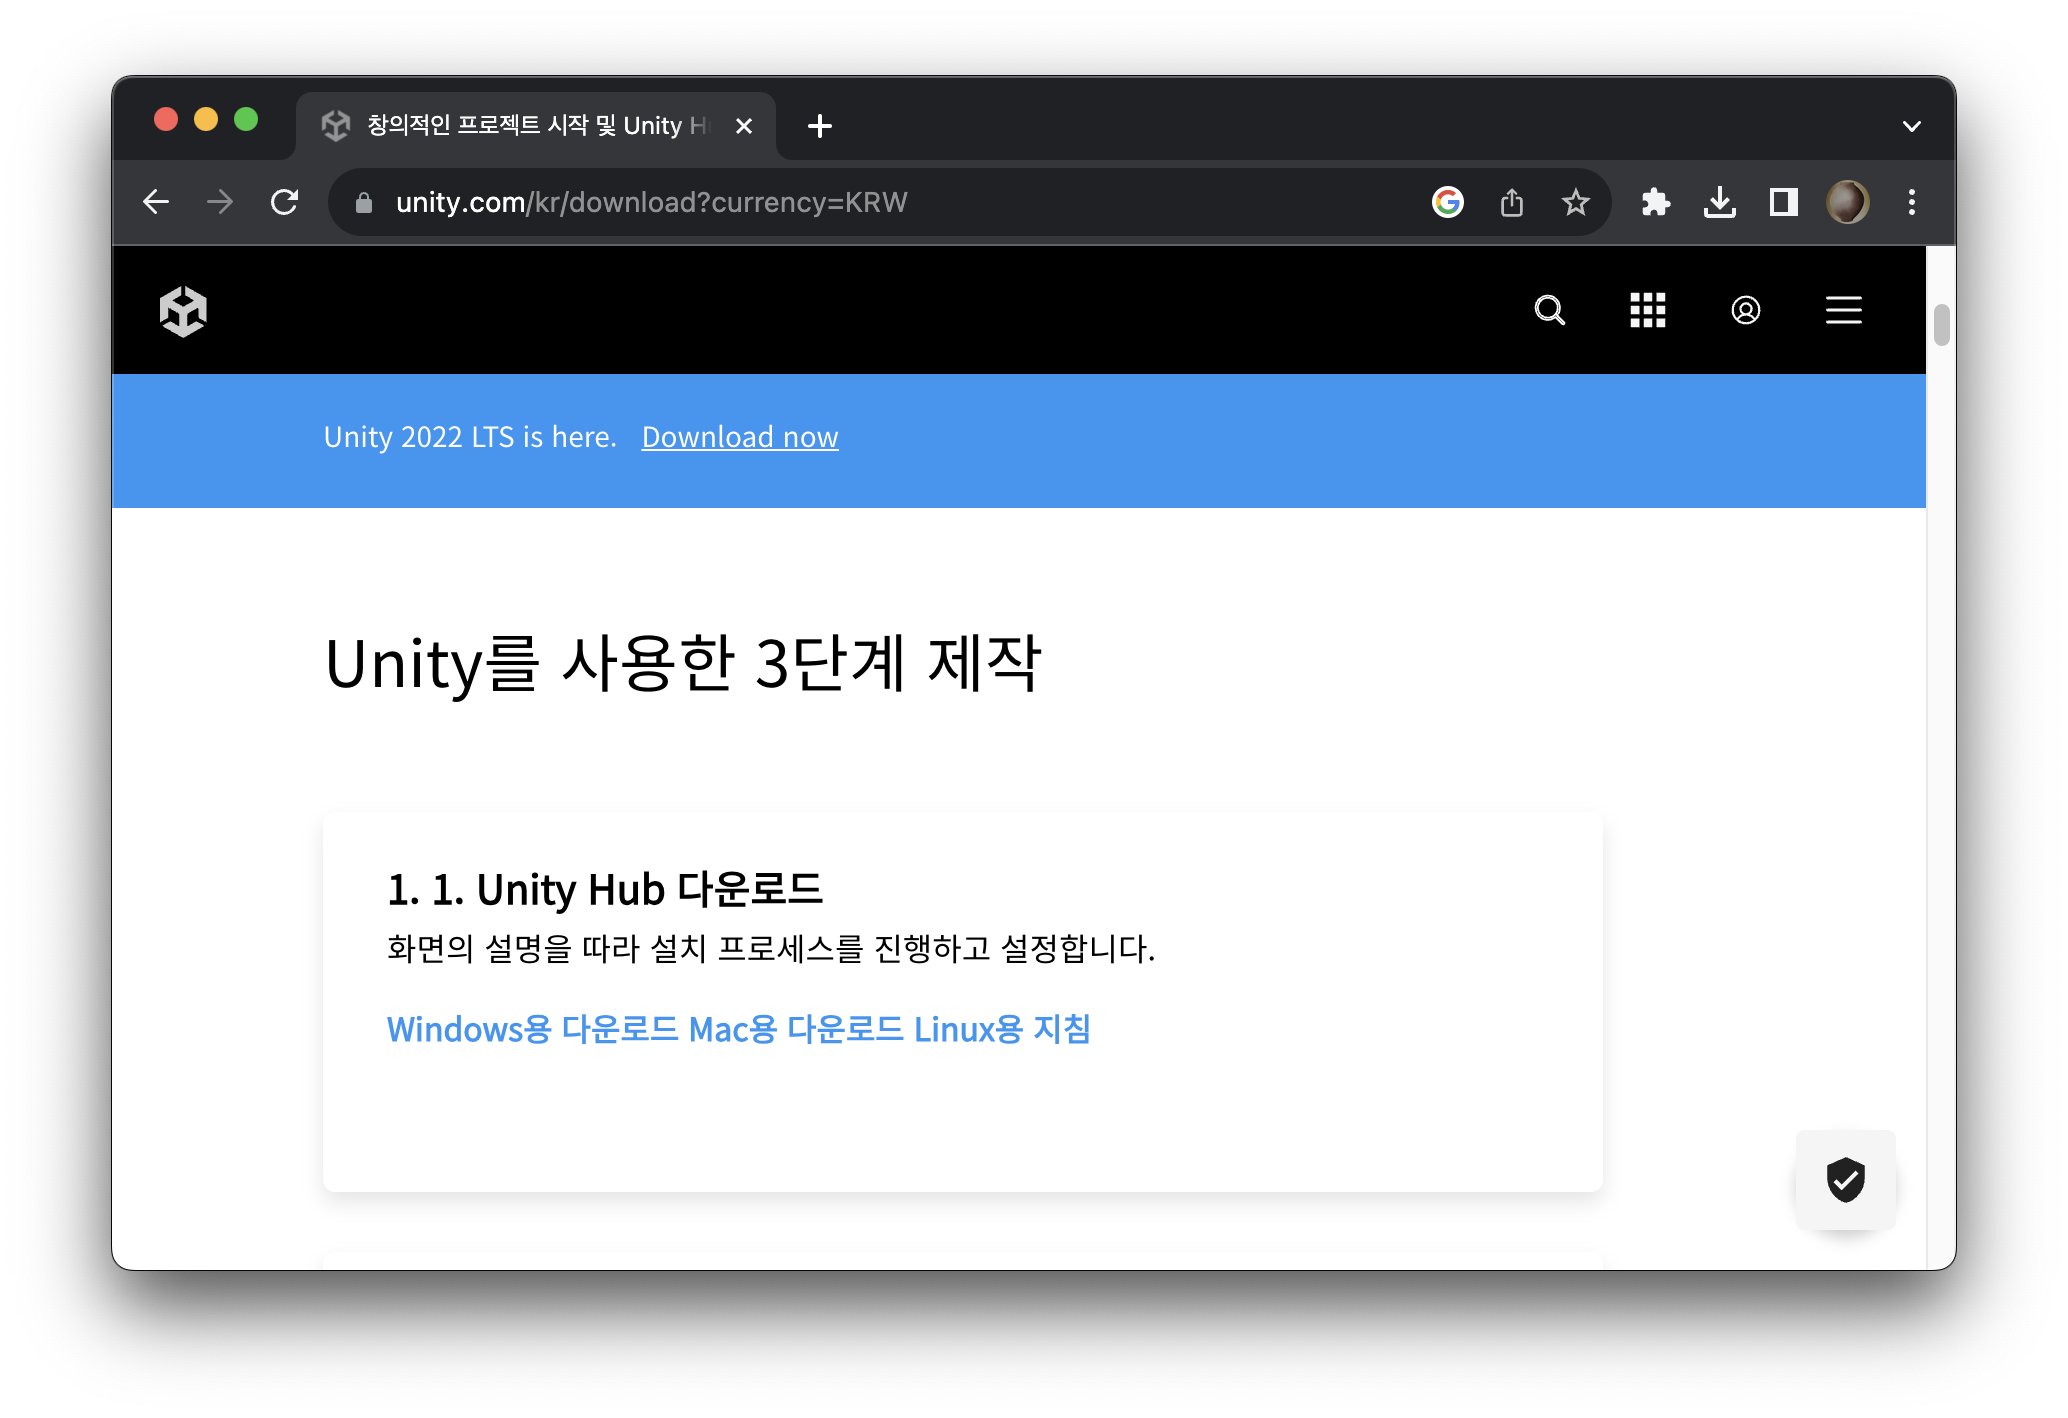Open the Chrome downloads icon
The height and width of the screenshot is (1418, 2068).
pyautogui.click(x=1720, y=203)
